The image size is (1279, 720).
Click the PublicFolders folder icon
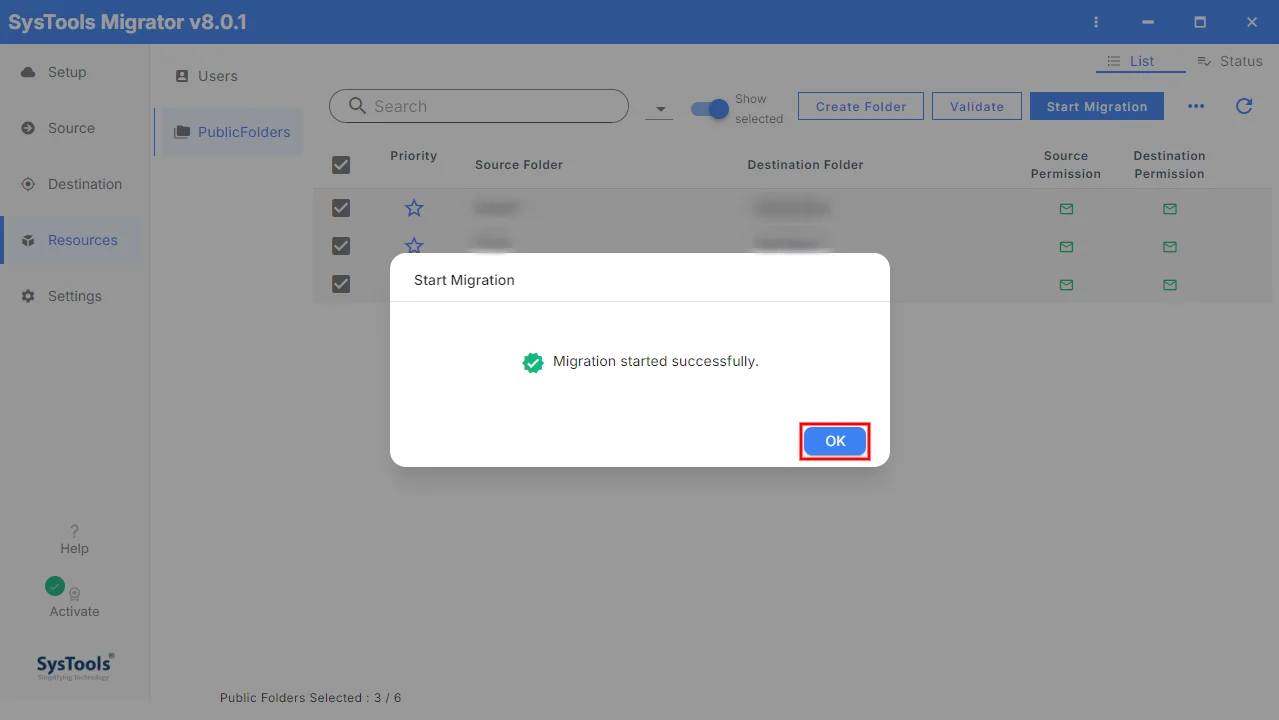(182, 132)
